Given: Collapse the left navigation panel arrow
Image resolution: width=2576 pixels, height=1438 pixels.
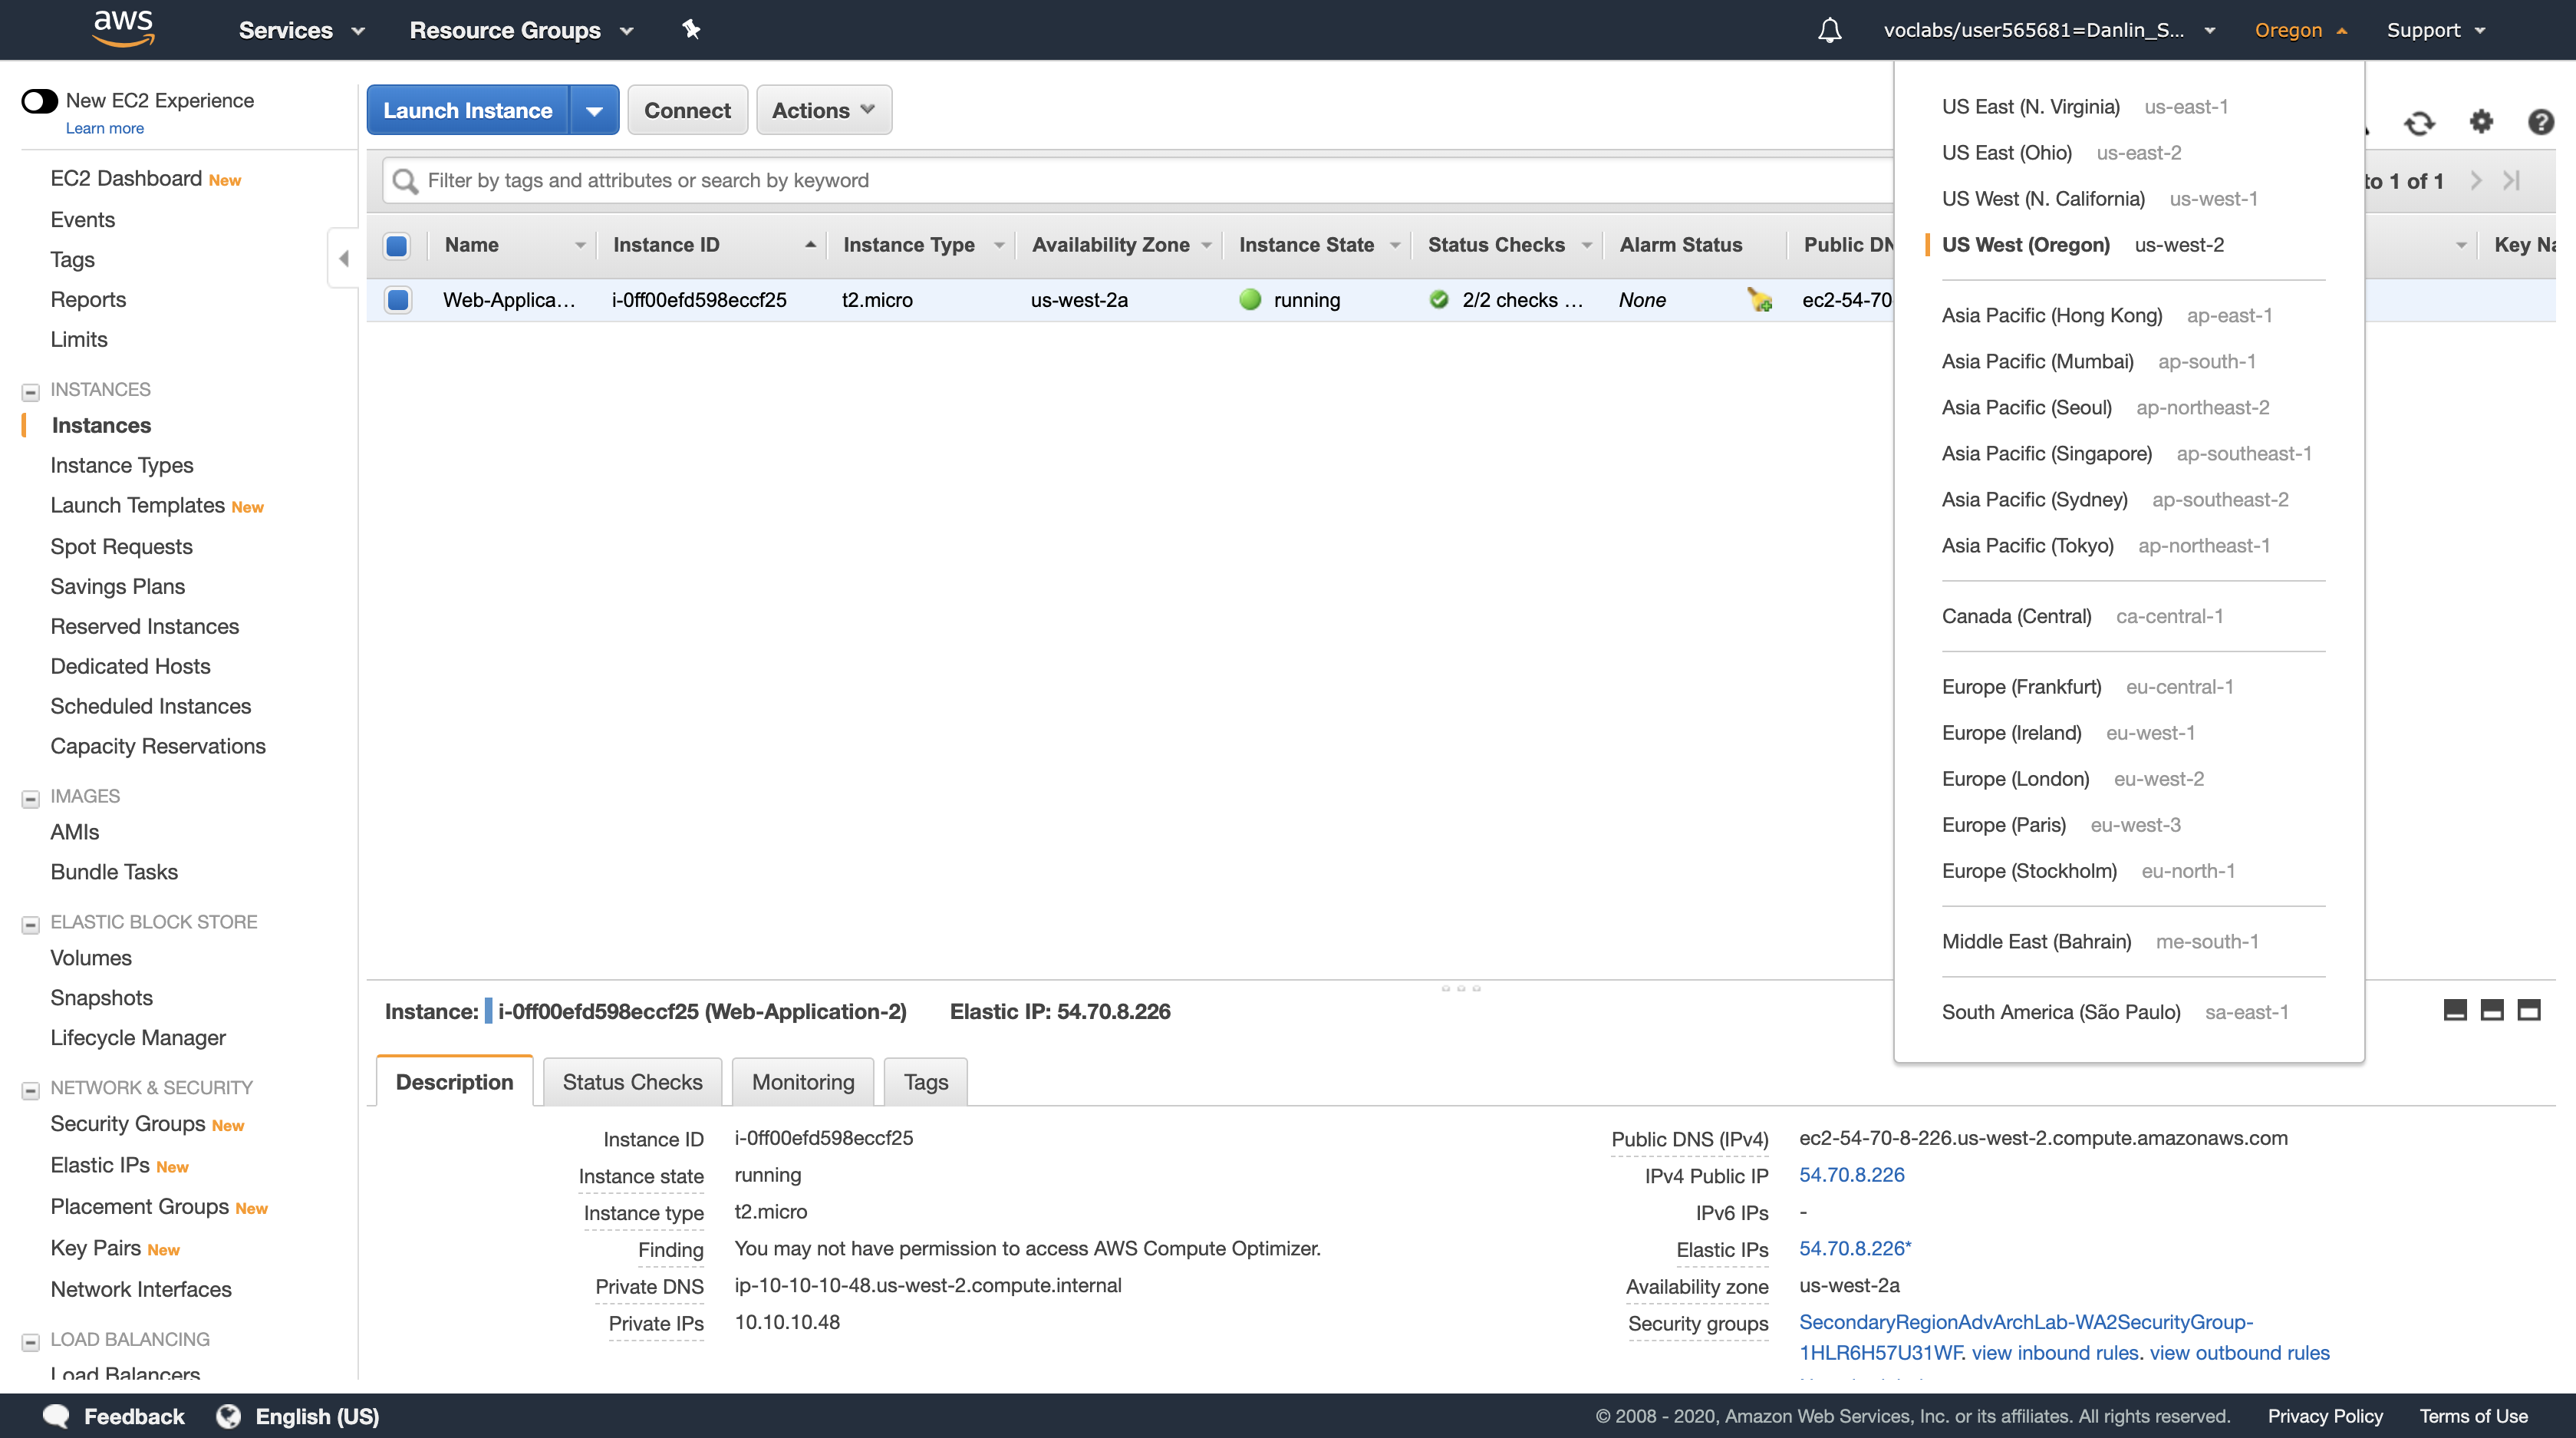Looking at the screenshot, I should click(343, 259).
